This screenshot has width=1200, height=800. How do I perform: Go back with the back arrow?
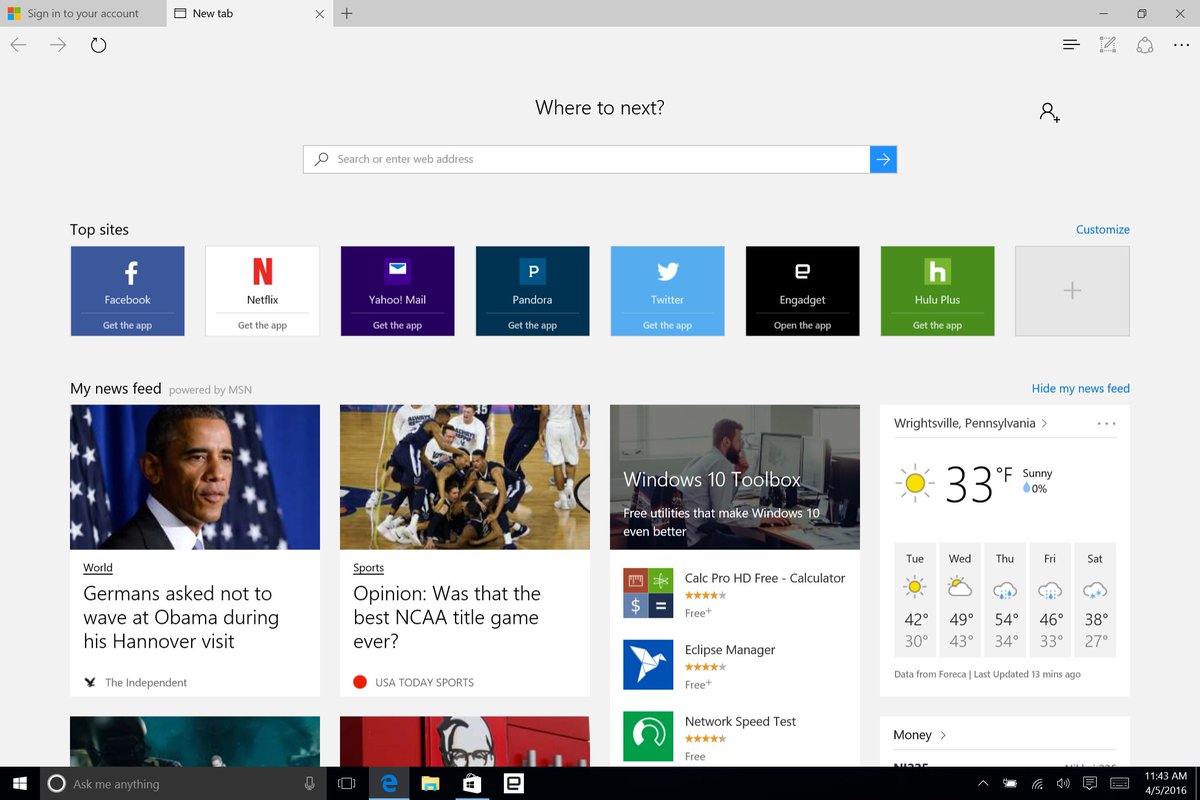pos(18,45)
